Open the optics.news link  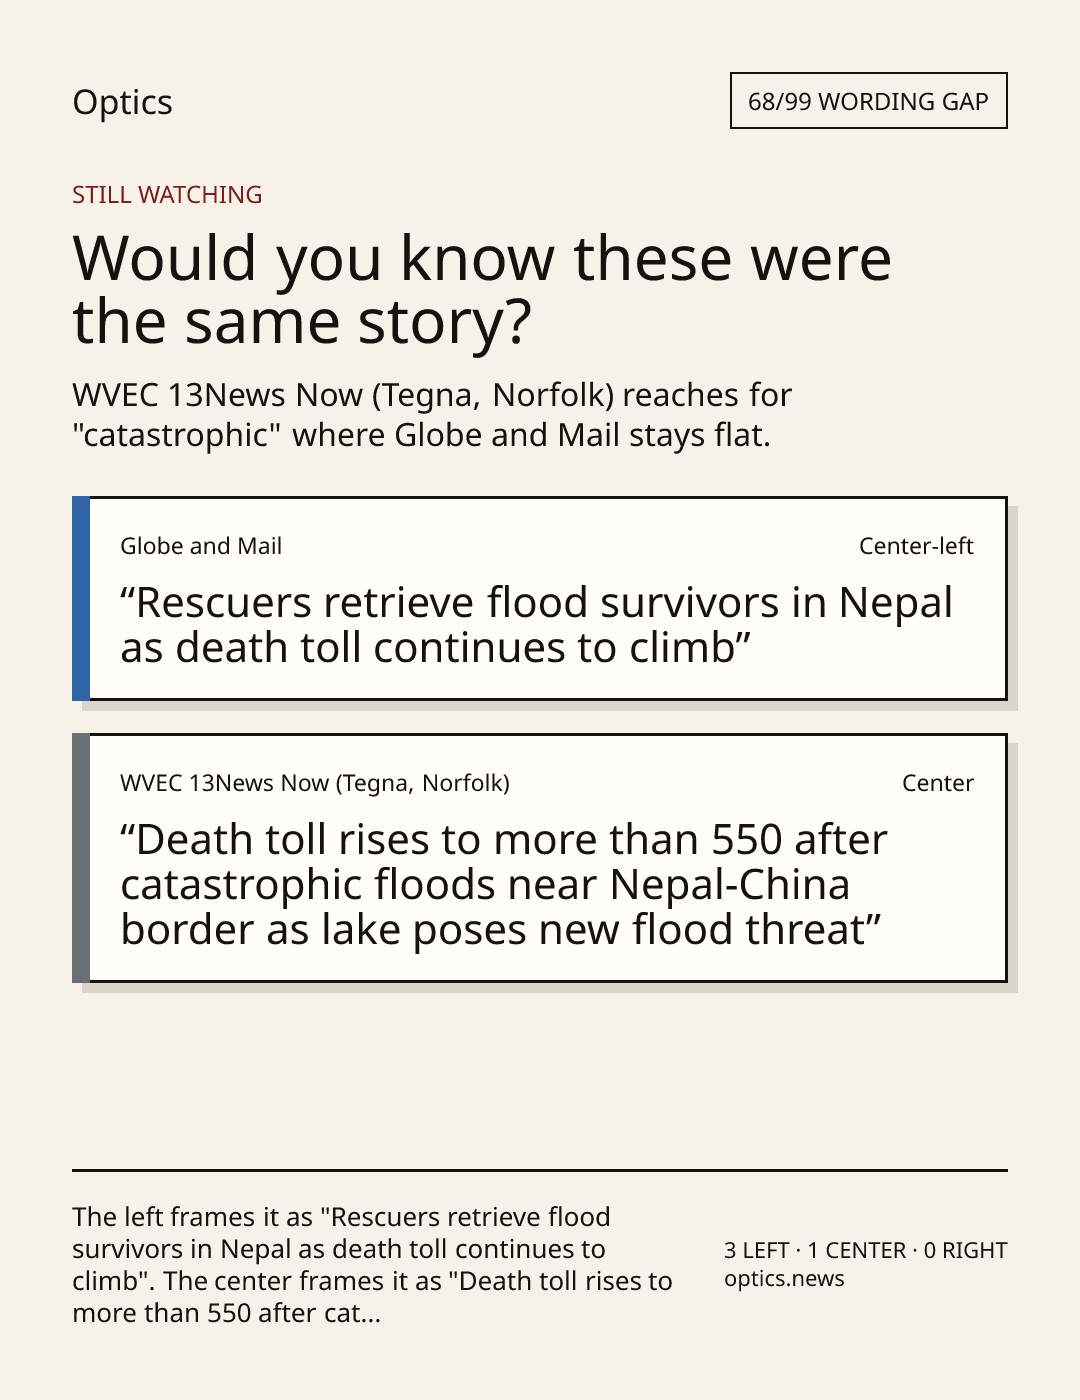pyautogui.click(x=784, y=1279)
